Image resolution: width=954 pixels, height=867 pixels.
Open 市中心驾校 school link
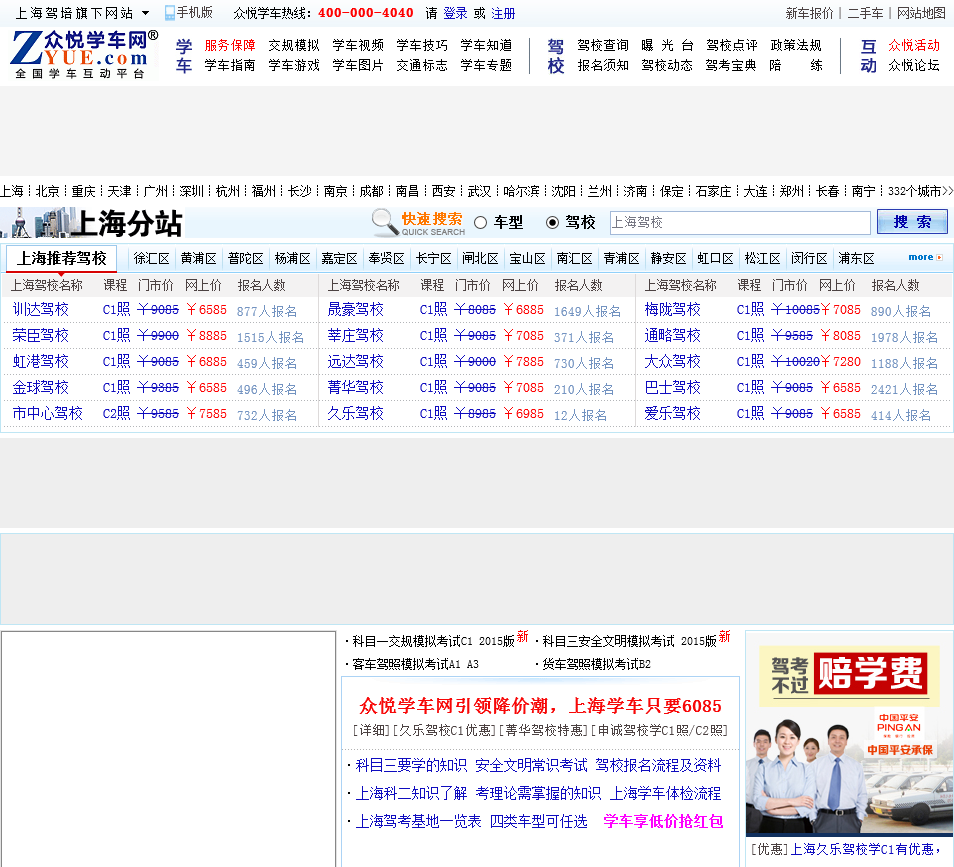coord(47,414)
